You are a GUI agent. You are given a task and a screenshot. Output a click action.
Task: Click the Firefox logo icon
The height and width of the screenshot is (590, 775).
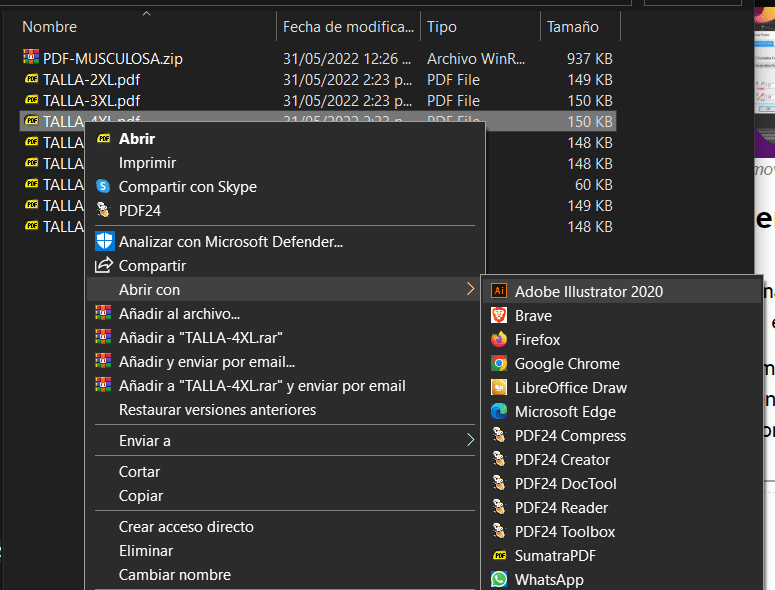click(499, 339)
